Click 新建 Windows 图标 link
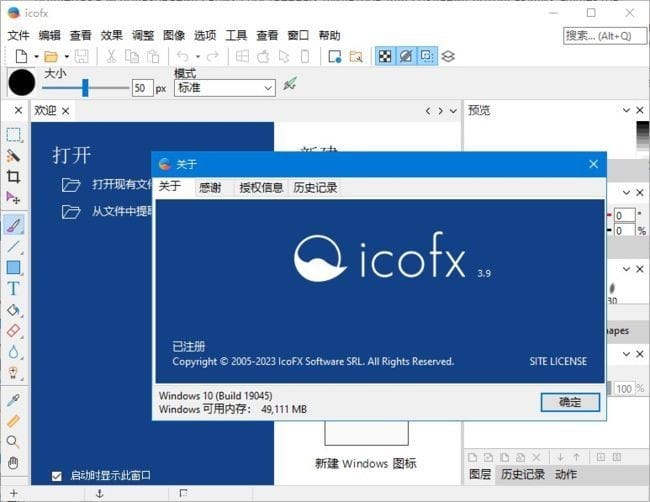The height and width of the screenshot is (502, 650). tap(366, 463)
